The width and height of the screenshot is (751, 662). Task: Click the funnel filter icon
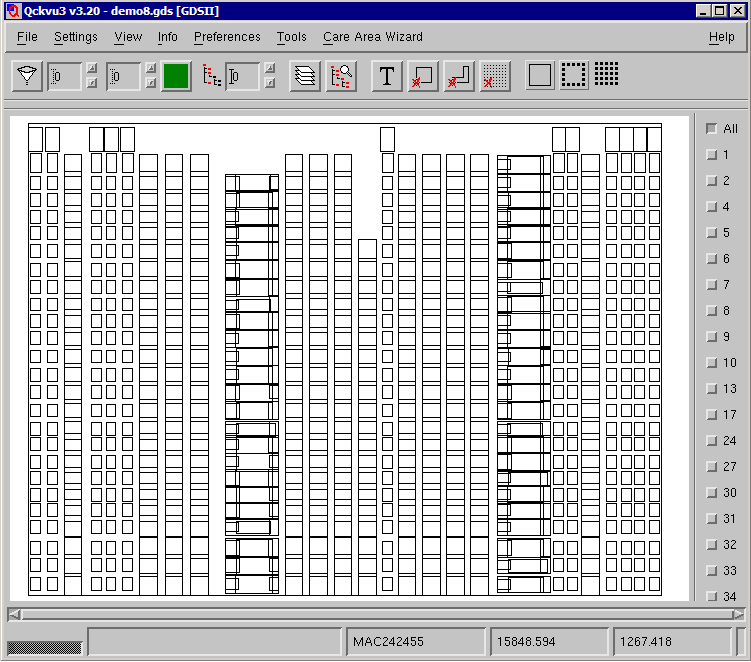click(27, 76)
